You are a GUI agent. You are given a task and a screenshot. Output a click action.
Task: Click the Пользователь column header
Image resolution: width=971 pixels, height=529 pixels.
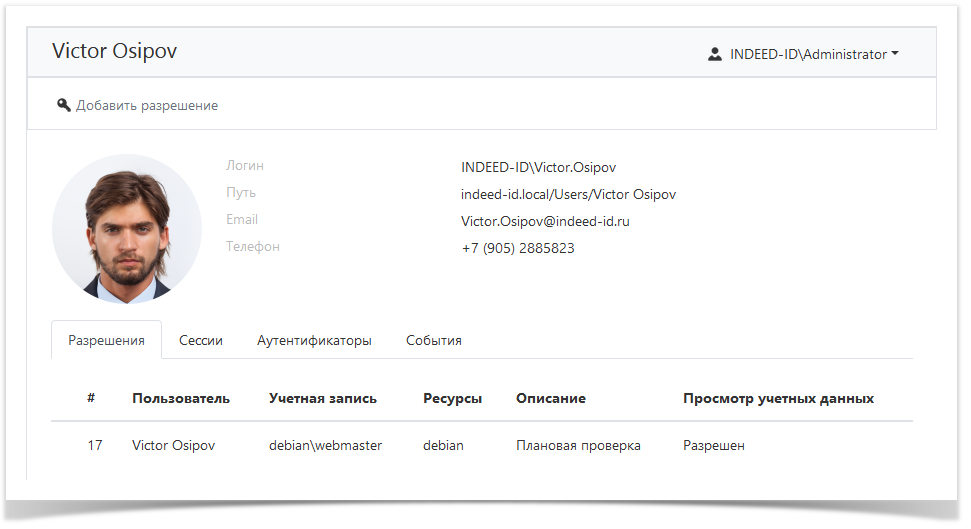[181, 398]
